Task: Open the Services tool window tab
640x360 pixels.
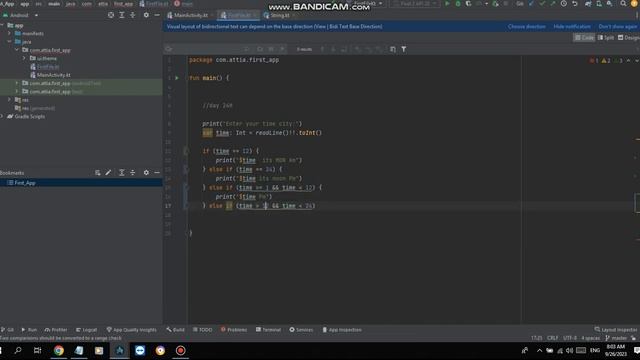Action: [301, 330]
